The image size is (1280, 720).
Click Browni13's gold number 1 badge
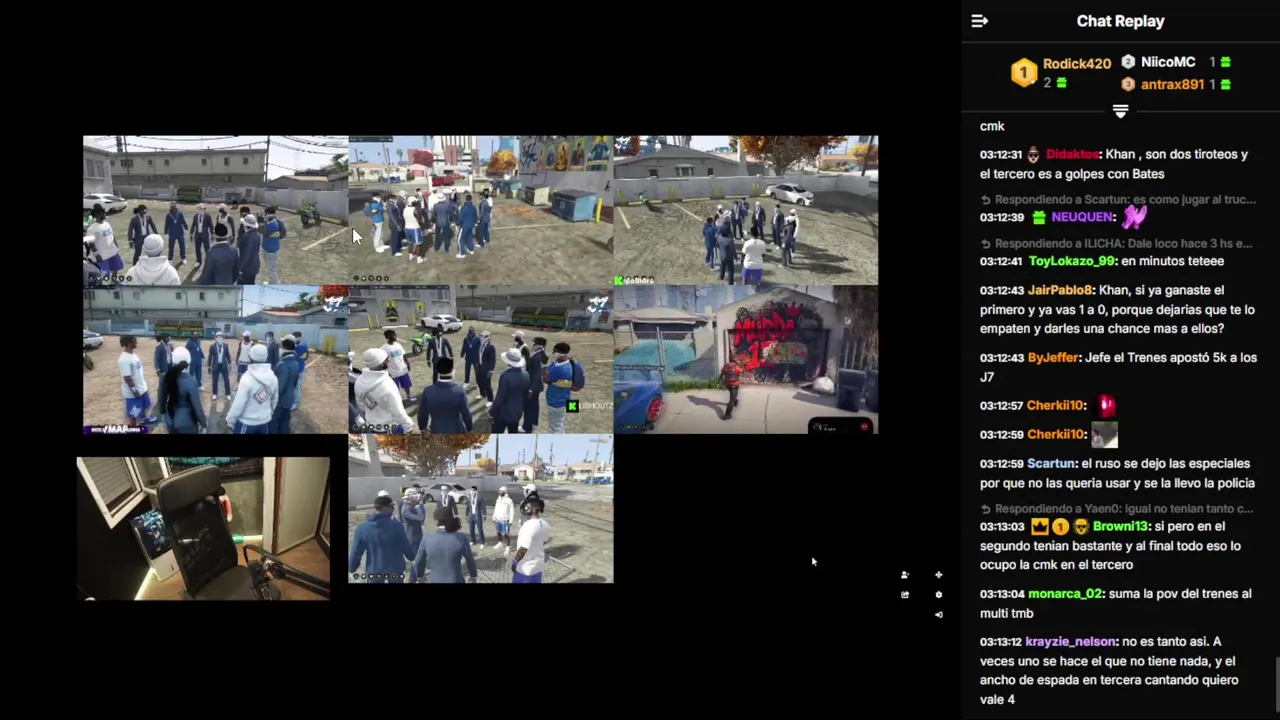coord(1060,526)
